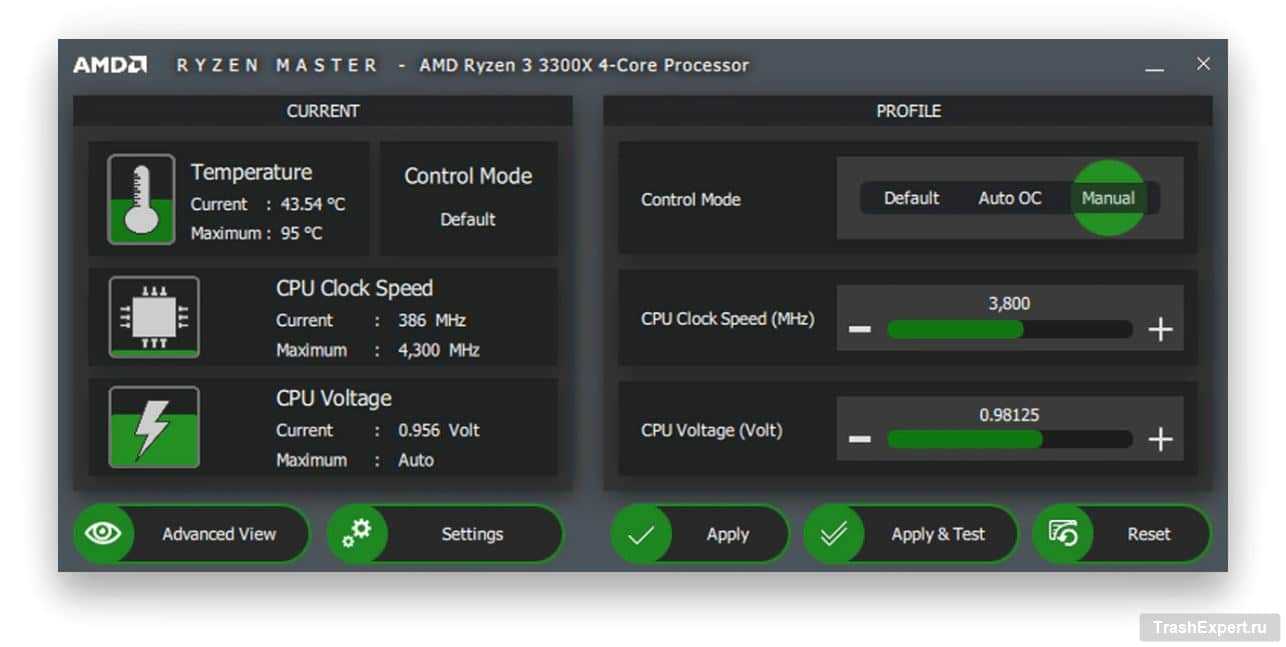Minimize the Ryzen Master window
Screen dimensions: 1286x647
(1155, 67)
